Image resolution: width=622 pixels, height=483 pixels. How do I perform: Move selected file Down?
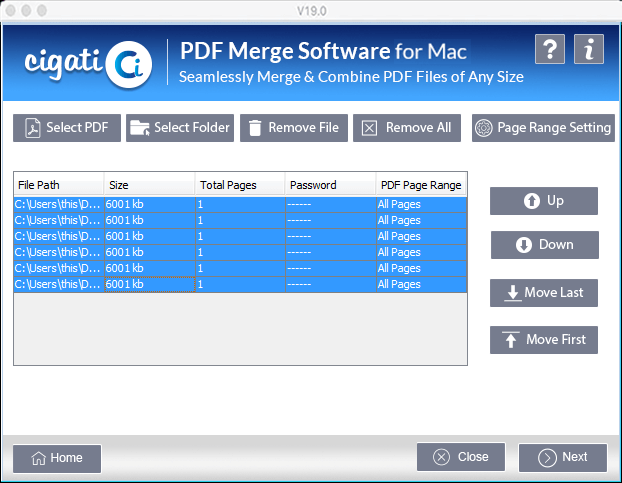(545, 245)
